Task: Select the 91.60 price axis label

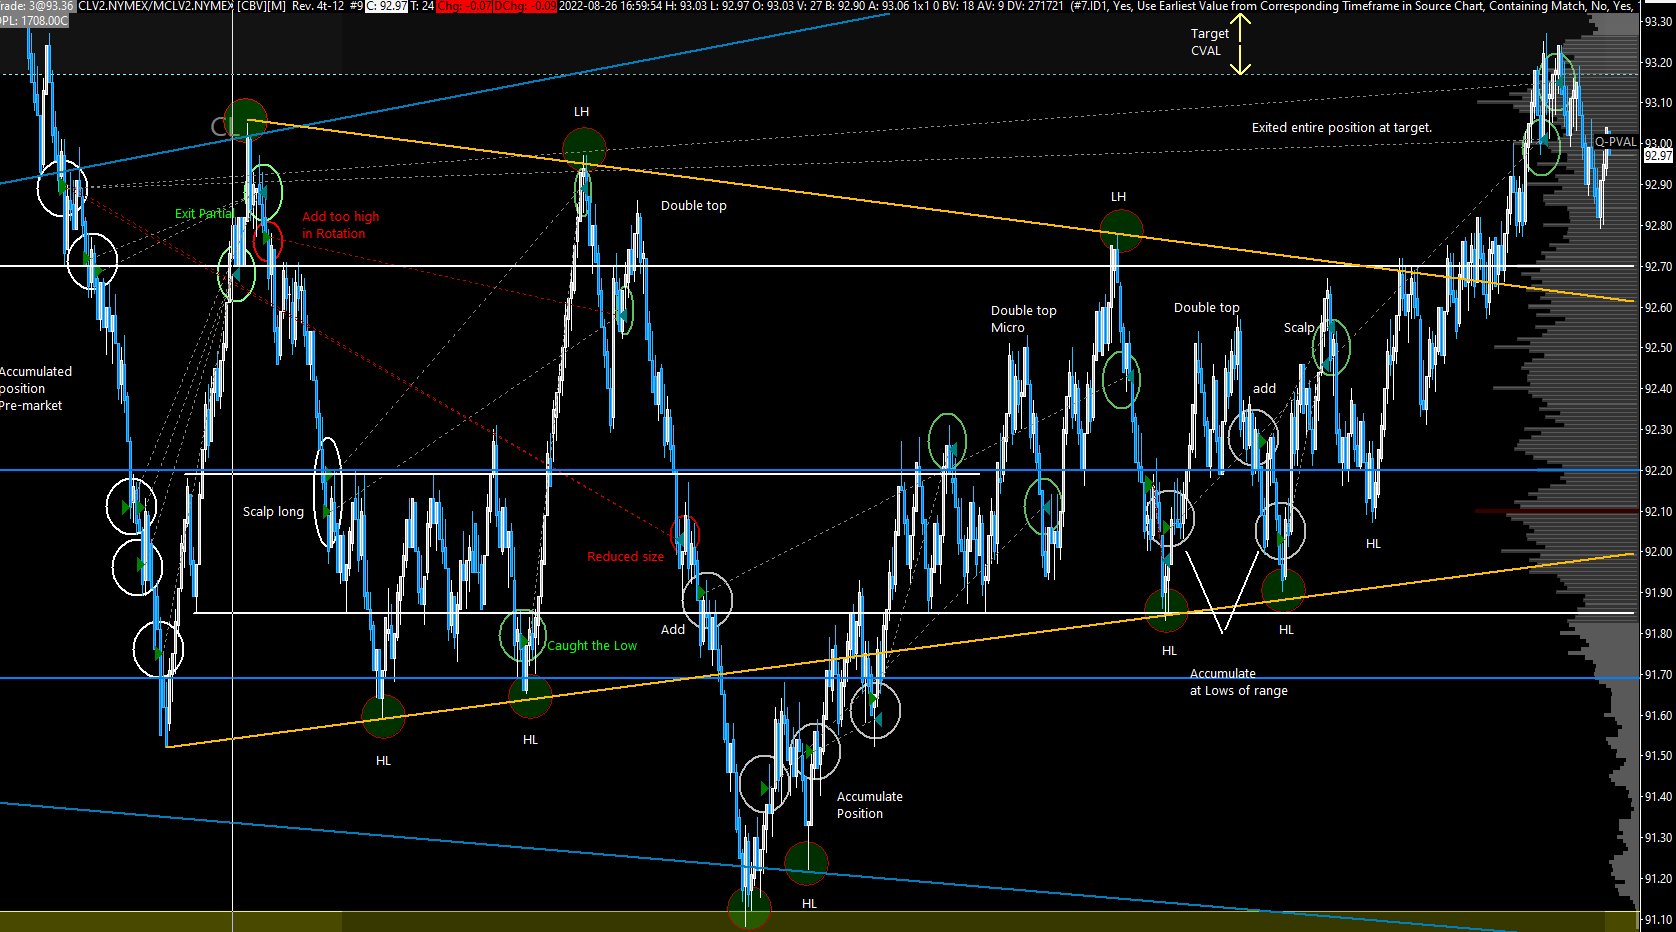Action: pos(1658,716)
